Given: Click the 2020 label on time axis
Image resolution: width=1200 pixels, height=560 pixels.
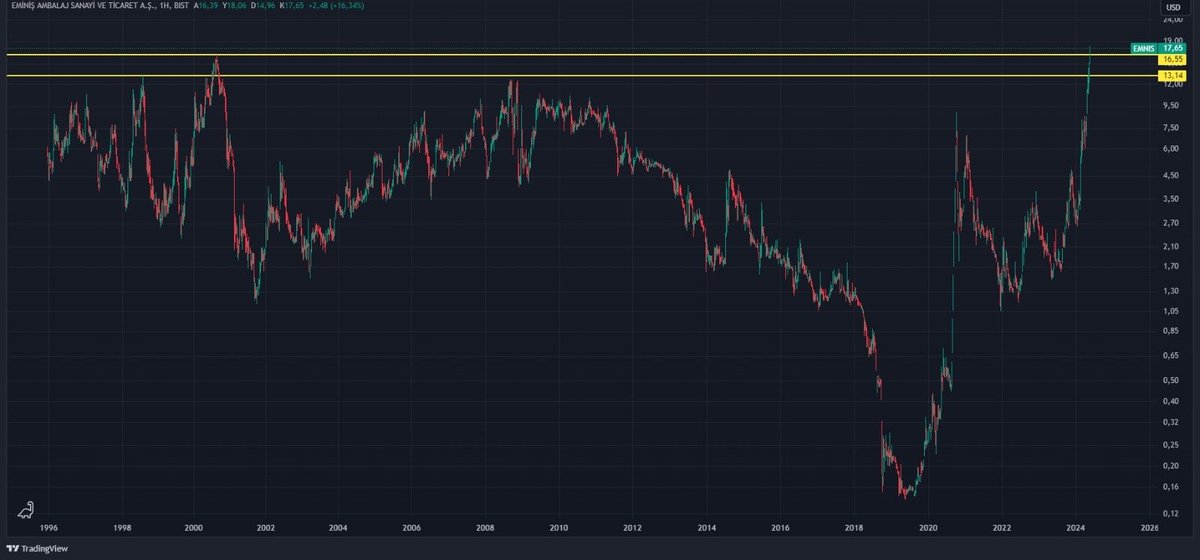Looking at the screenshot, I should pyautogui.click(x=928, y=526).
